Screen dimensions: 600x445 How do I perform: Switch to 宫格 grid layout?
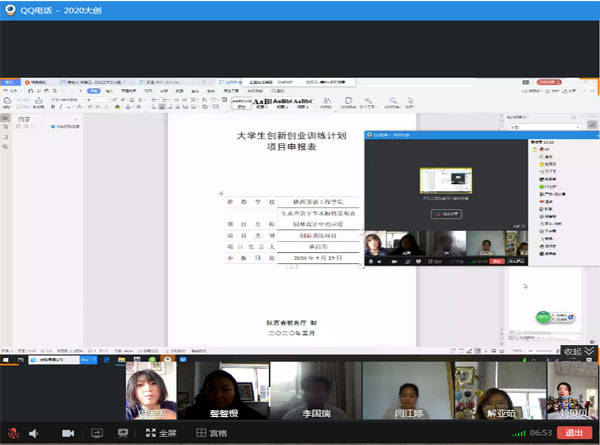point(211,433)
